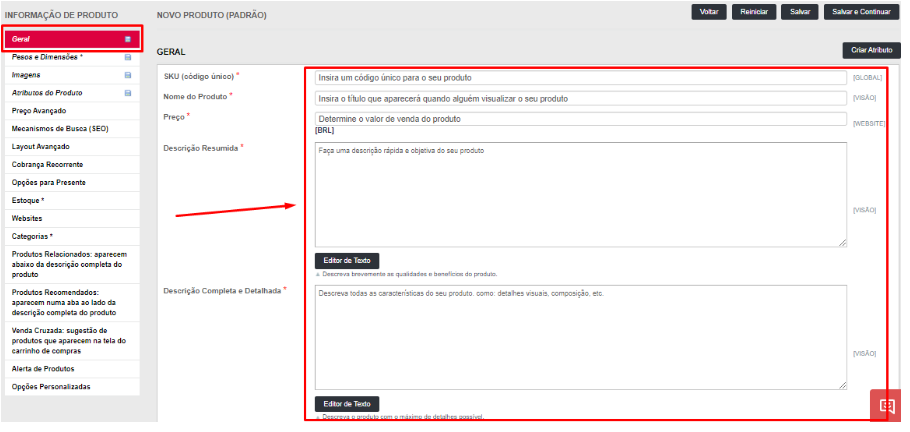Open the Estoque section
The width and height of the screenshot is (910, 432).
point(28,200)
